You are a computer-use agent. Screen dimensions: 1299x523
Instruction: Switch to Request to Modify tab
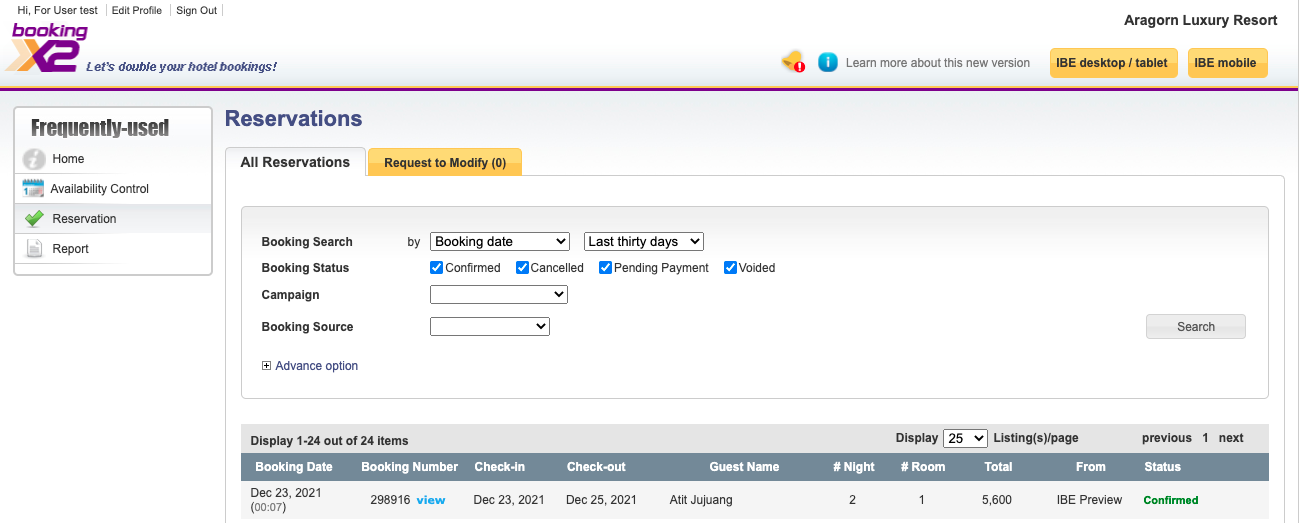point(445,163)
